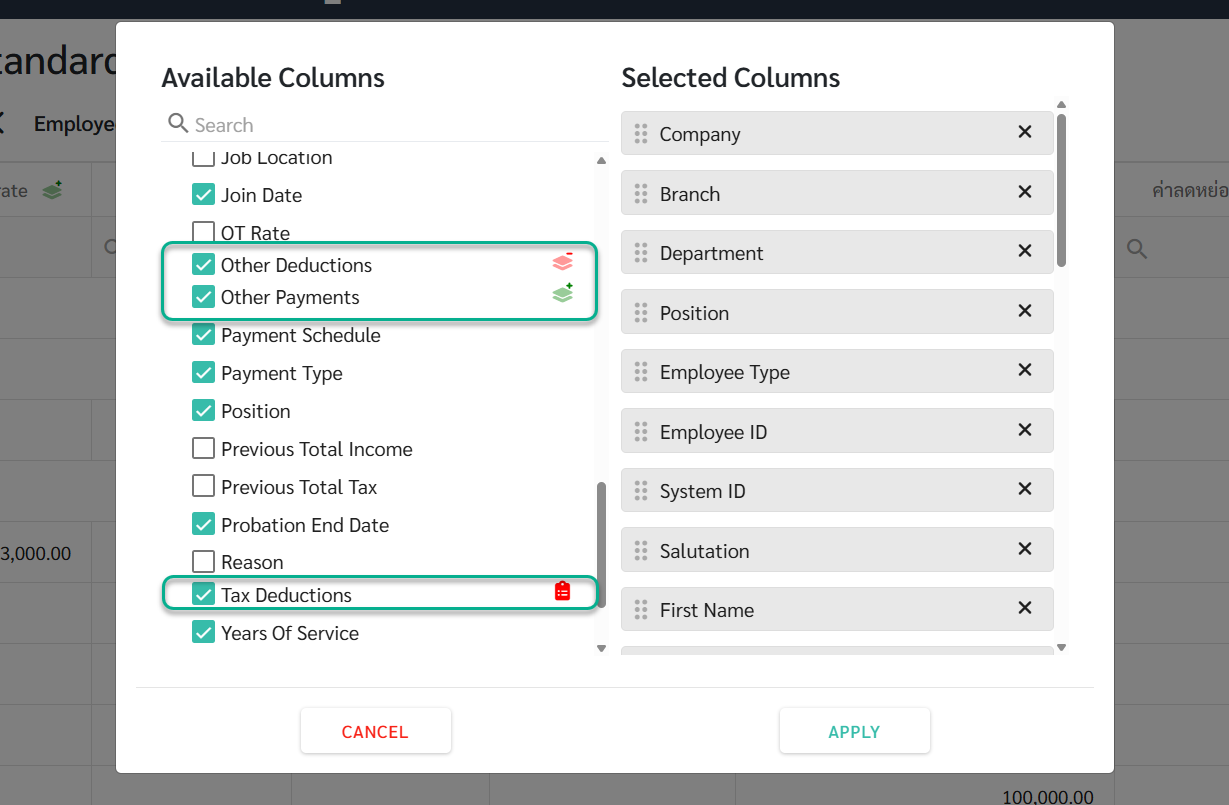Screen dimensions: 1229x805
Task: Click the red clipboard icon beside Tax Deductions
Action: pyautogui.click(x=563, y=591)
